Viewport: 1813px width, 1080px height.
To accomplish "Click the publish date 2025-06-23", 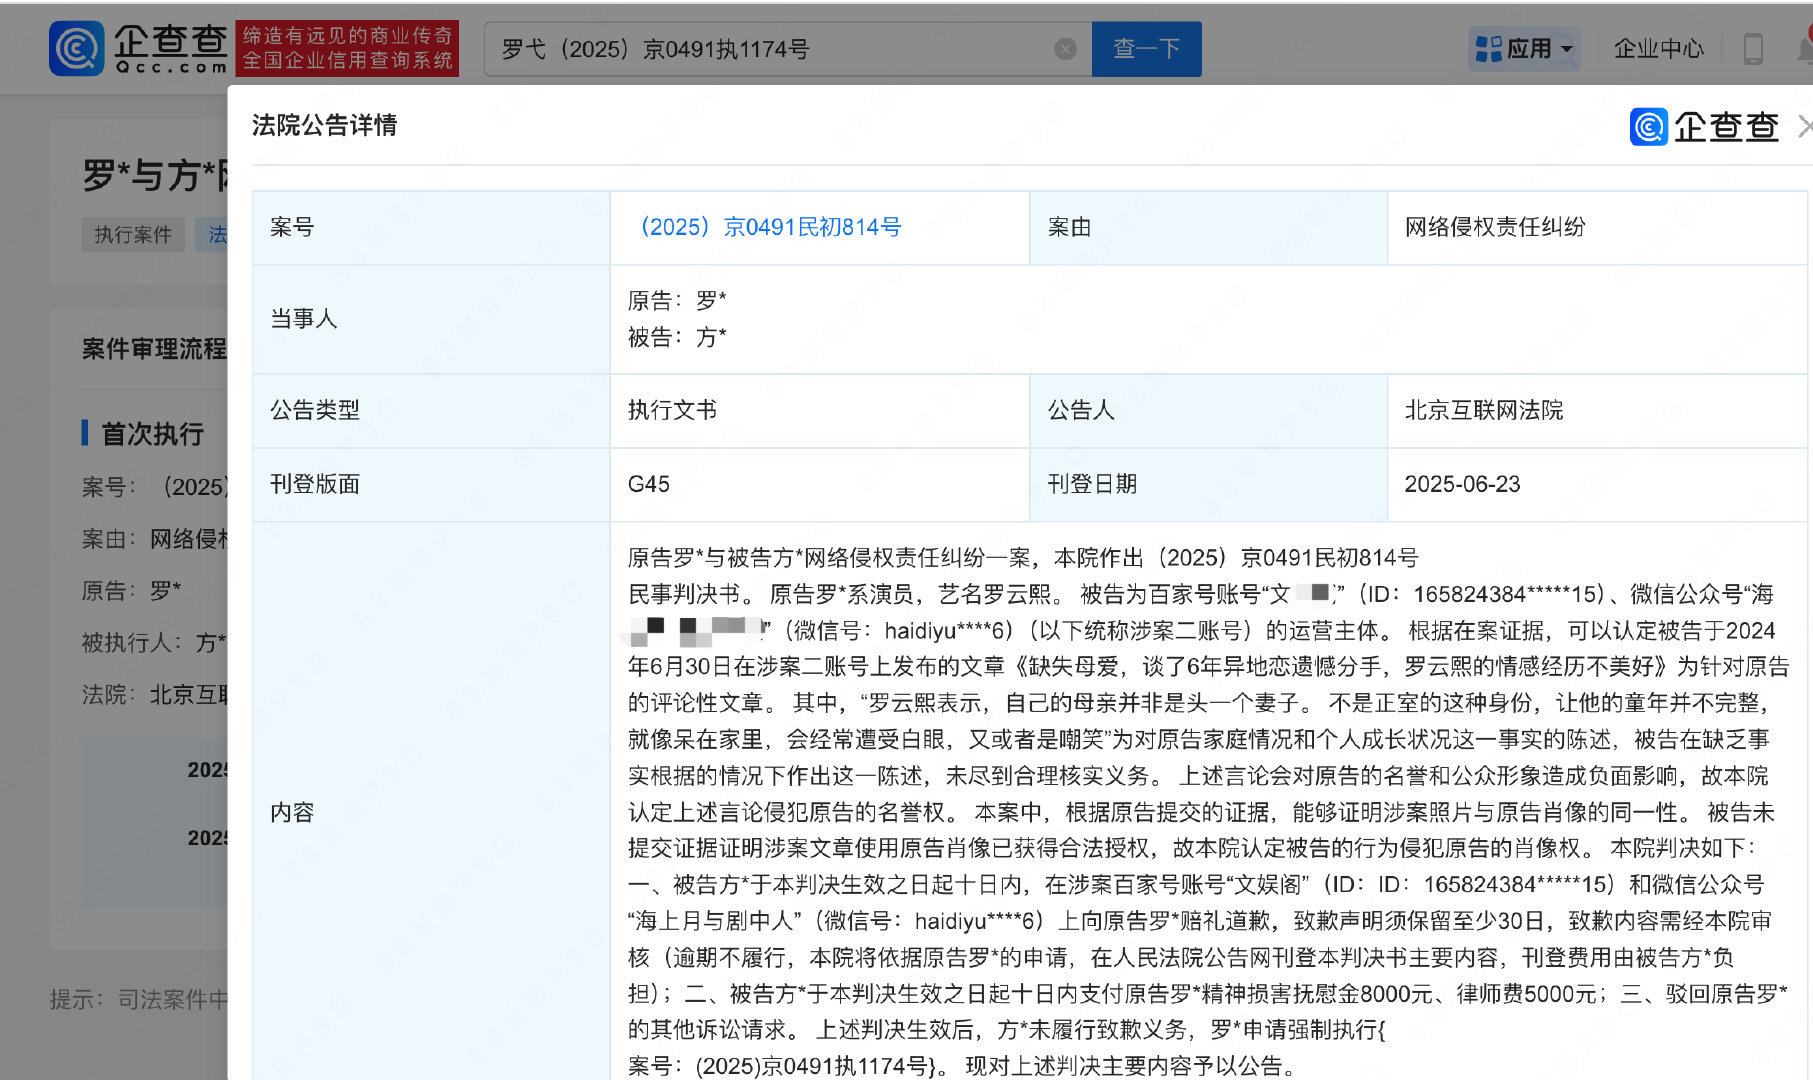I will tap(1462, 484).
